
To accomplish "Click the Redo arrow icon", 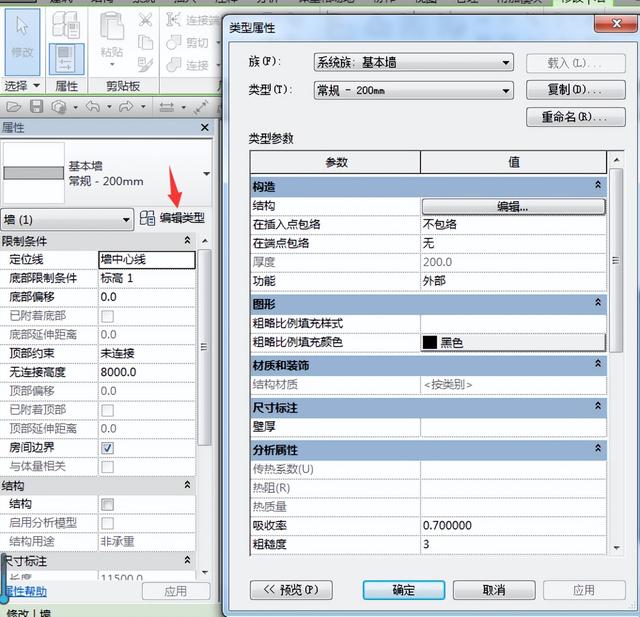I will point(126,107).
